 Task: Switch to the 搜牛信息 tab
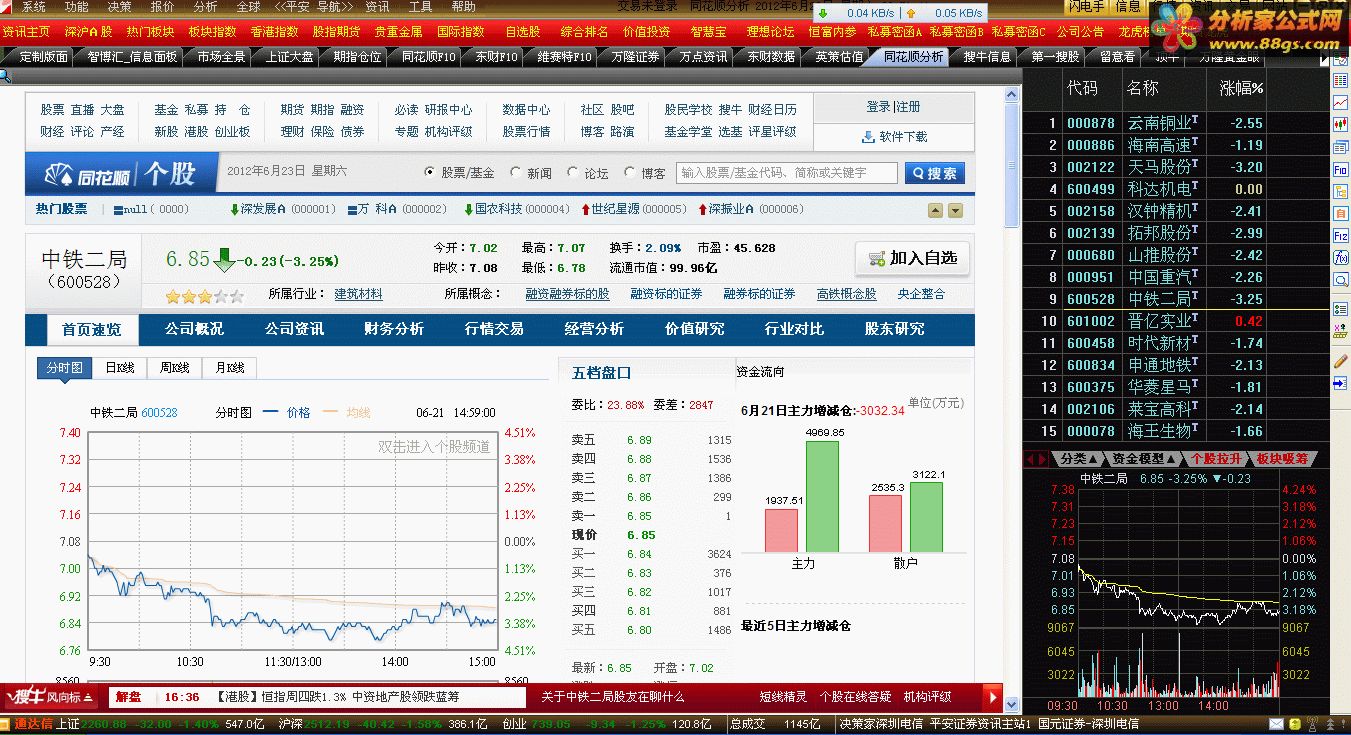pyautogui.click(x=988, y=57)
